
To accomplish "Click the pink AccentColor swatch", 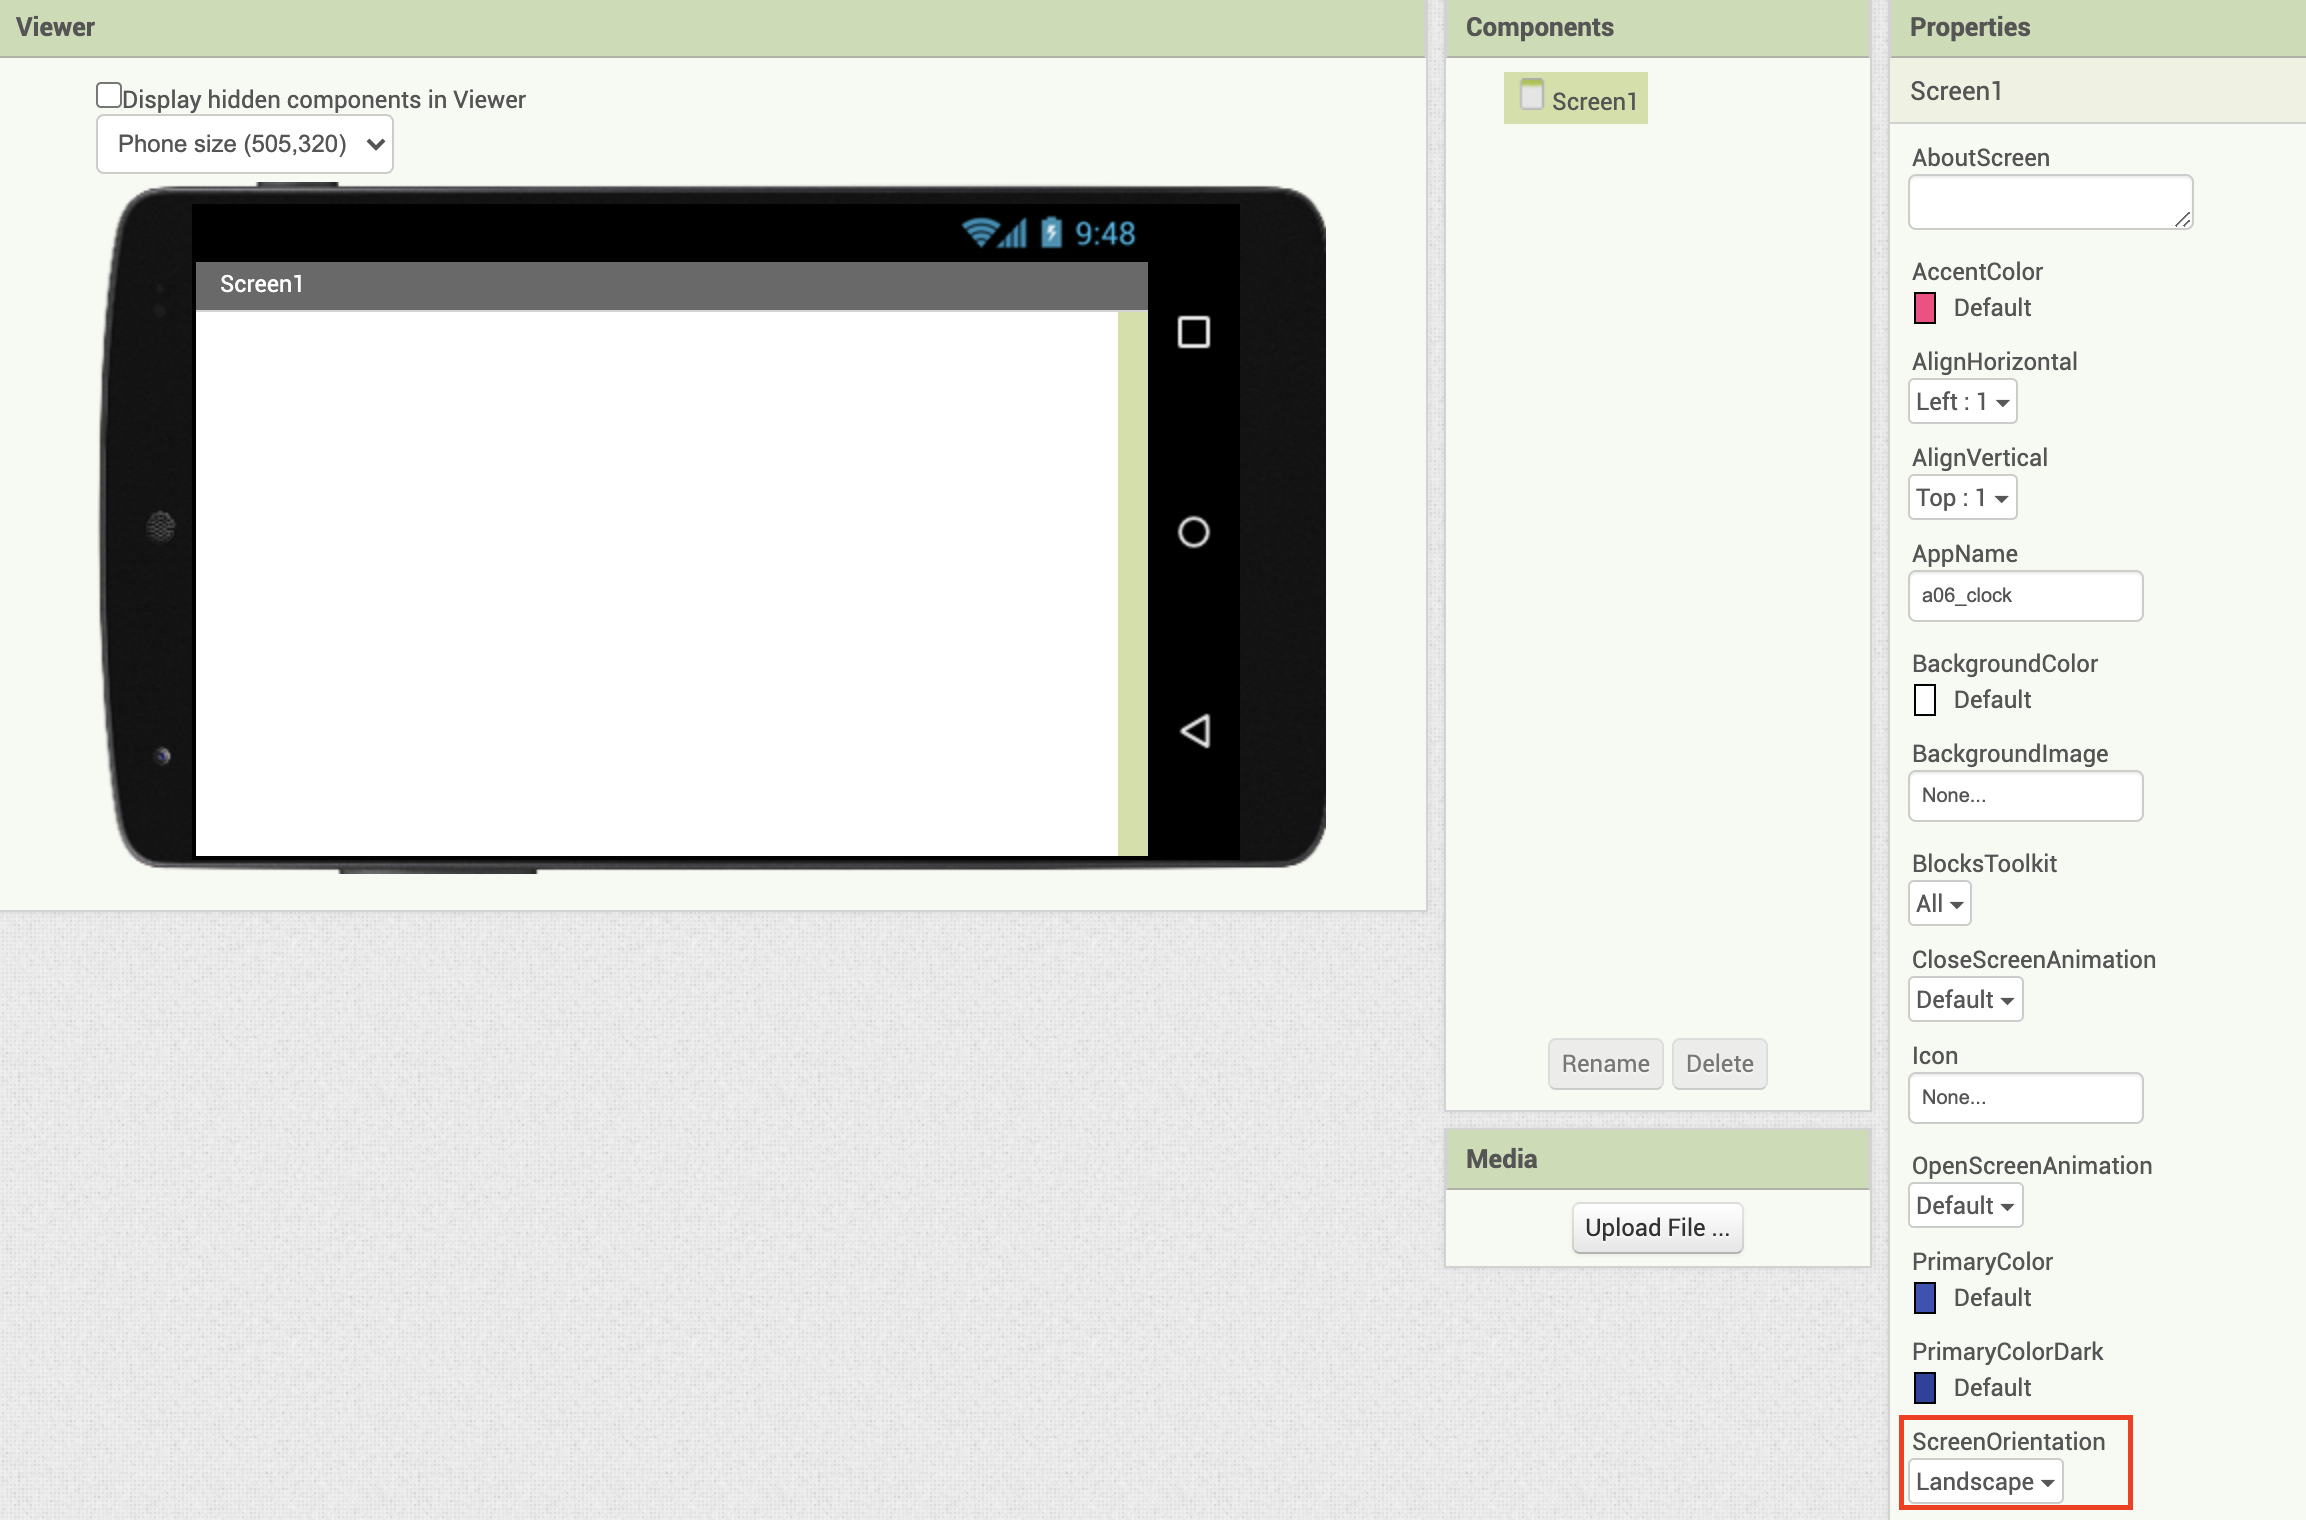I will coord(1925,308).
